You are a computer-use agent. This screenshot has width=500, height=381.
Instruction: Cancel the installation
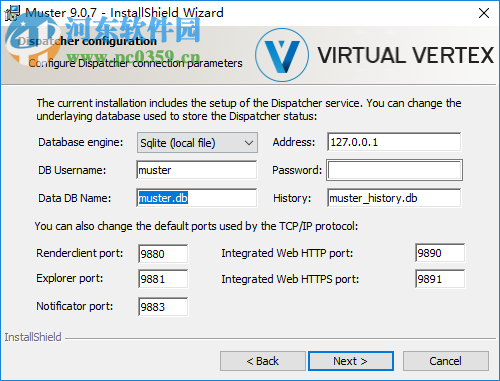[446, 361]
